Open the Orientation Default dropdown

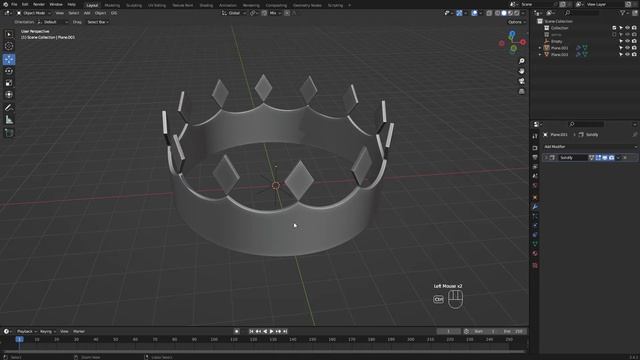coord(52,22)
